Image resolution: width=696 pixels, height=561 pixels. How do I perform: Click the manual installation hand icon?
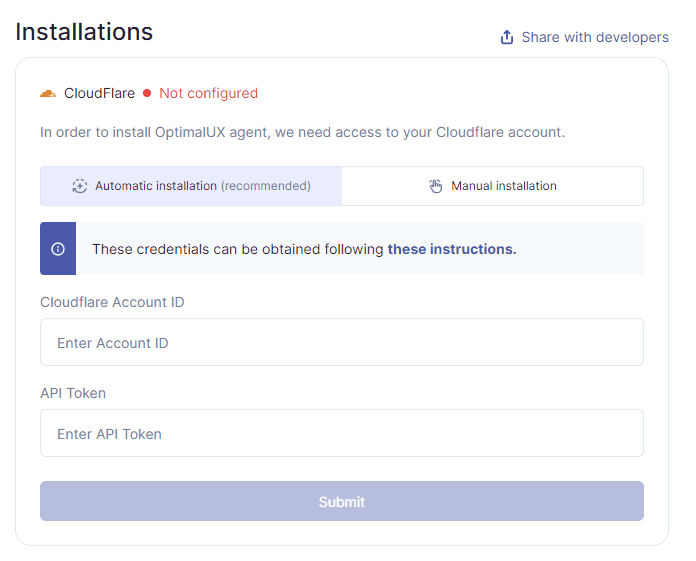coord(435,186)
